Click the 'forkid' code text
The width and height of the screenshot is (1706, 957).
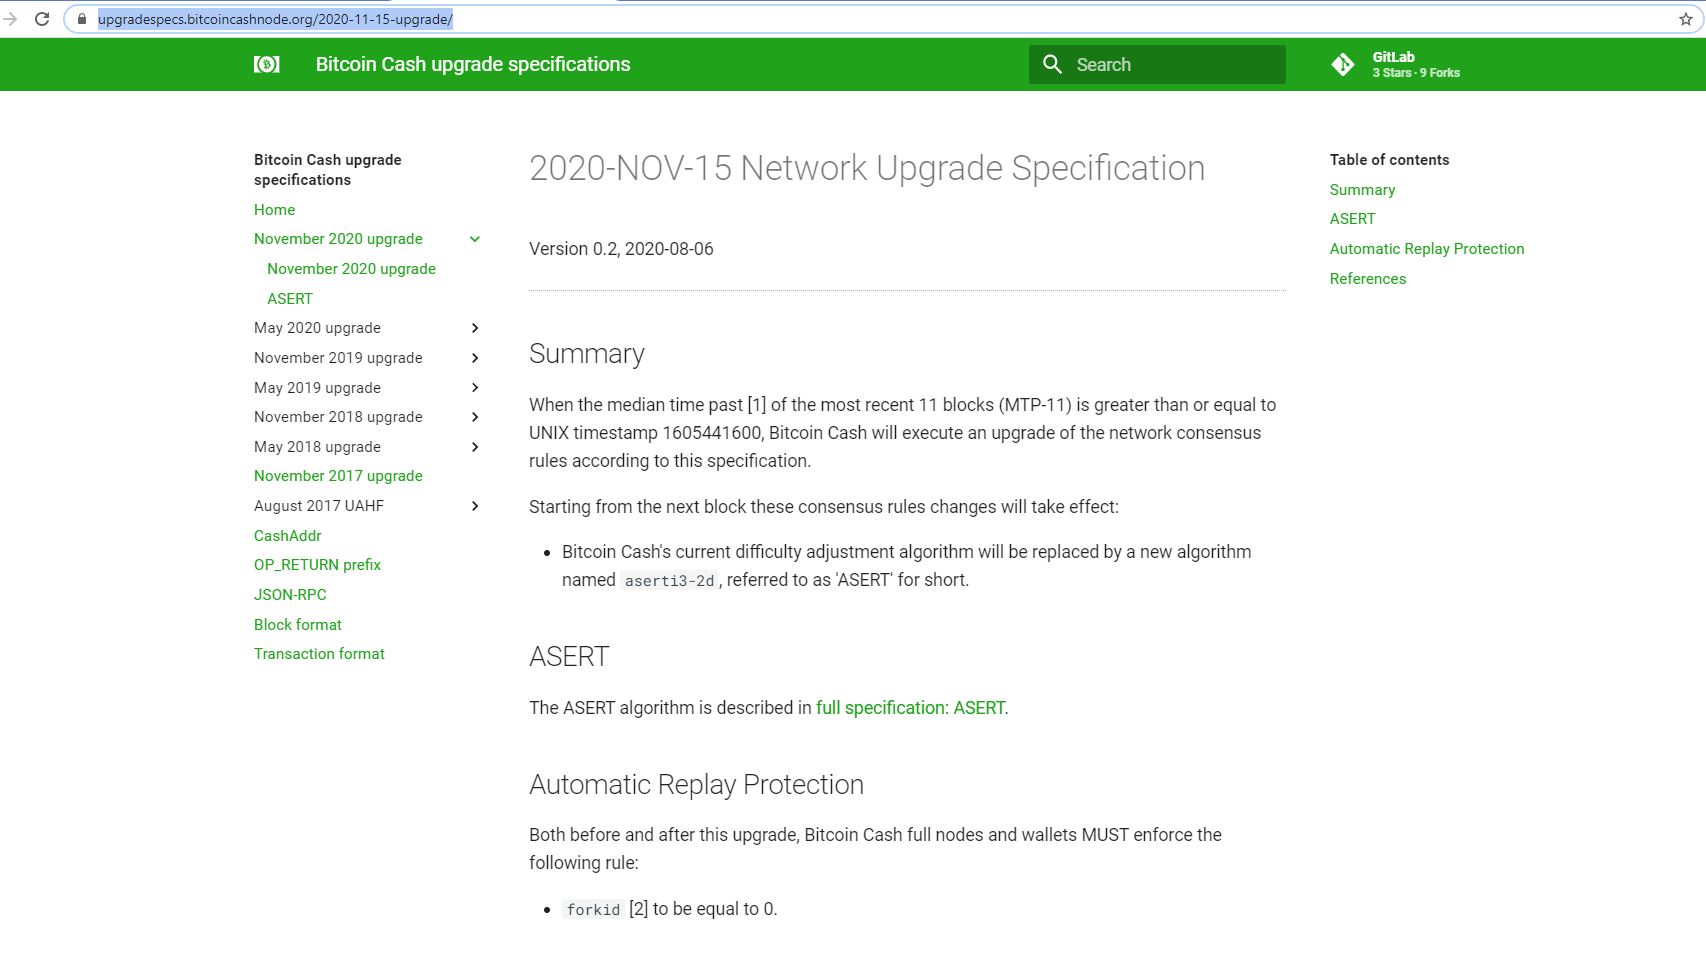pyautogui.click(x=593, y=910)
